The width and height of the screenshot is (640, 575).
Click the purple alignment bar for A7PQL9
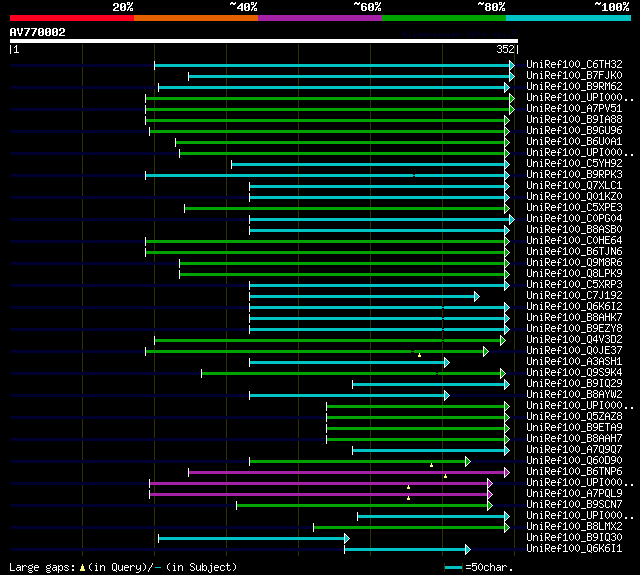[x=319, y=495]
